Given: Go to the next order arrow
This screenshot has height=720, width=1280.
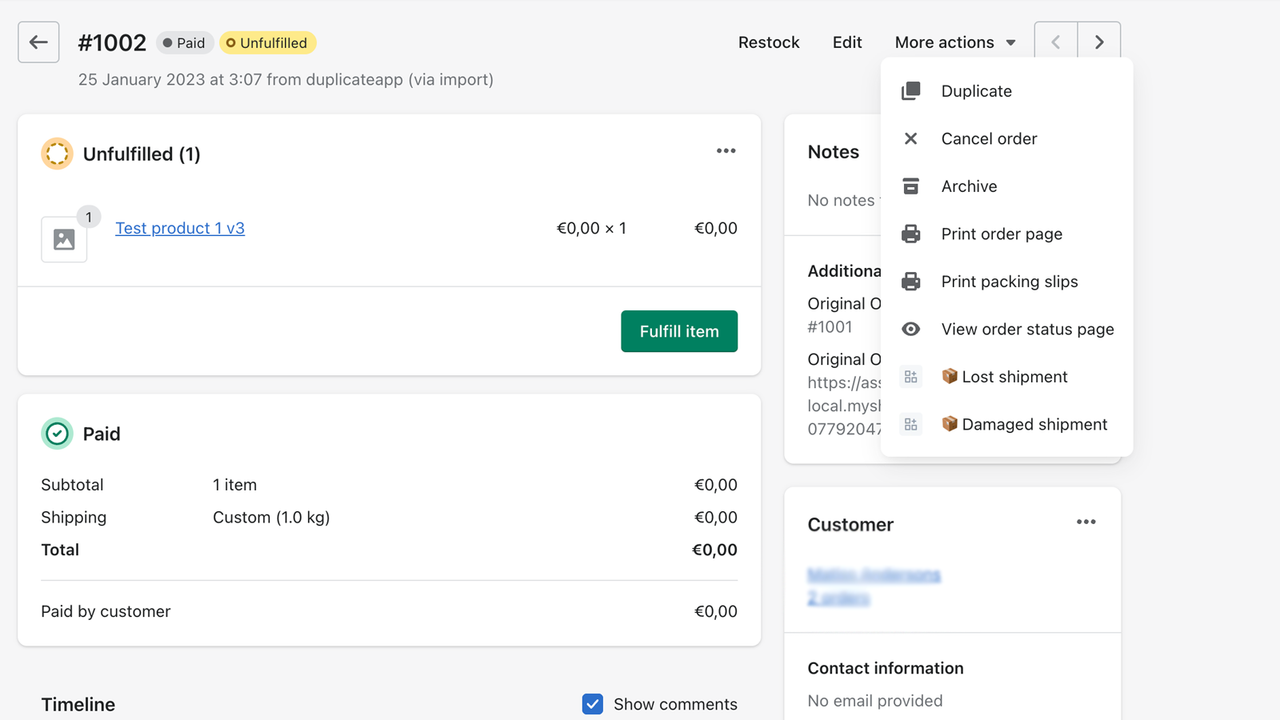Looking at the screenshot, I should (1099, 42).
